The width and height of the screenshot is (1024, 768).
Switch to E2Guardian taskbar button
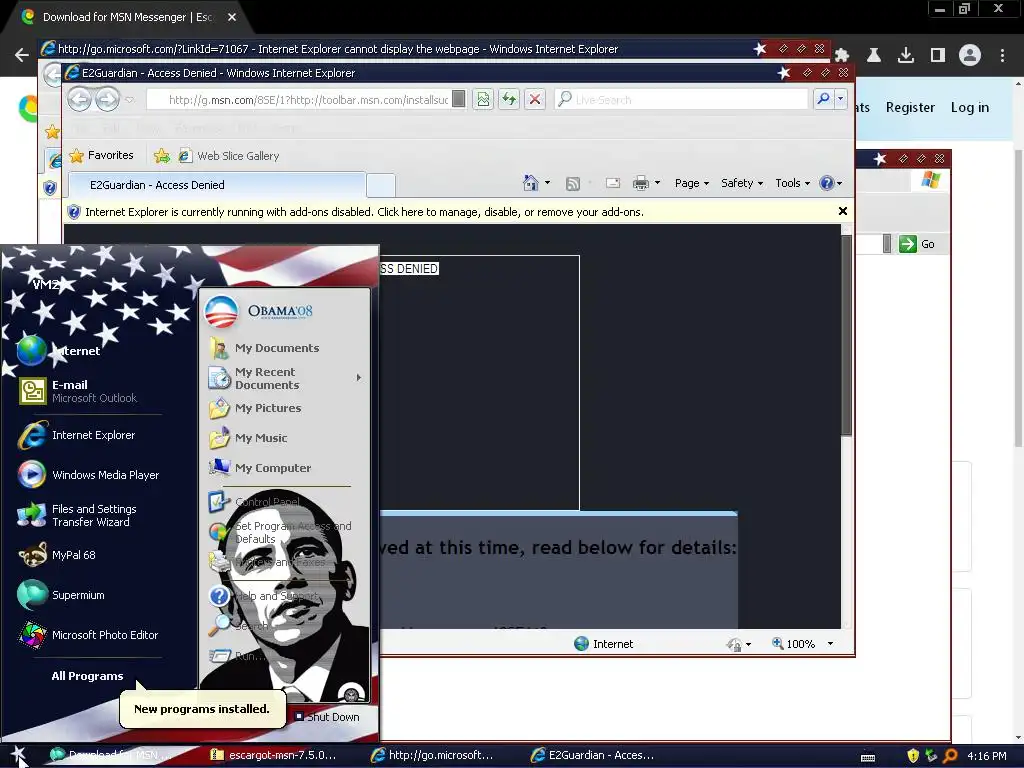click(592, 755)
